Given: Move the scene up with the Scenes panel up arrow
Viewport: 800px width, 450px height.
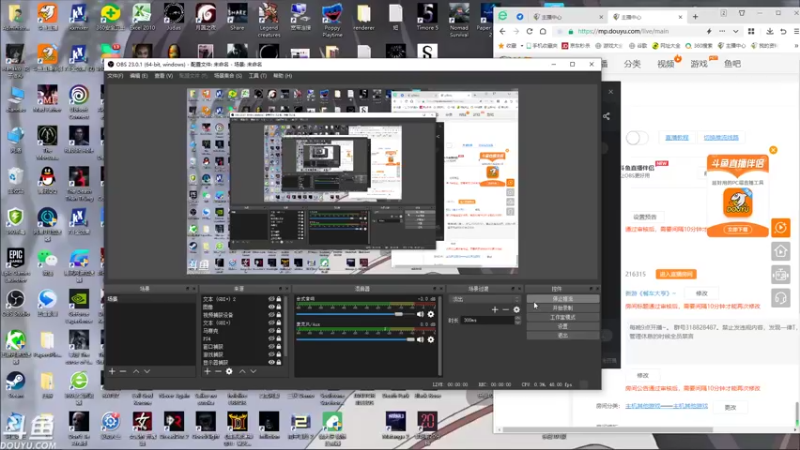Looking at the screenshot, I should click(x=136, y=371).
